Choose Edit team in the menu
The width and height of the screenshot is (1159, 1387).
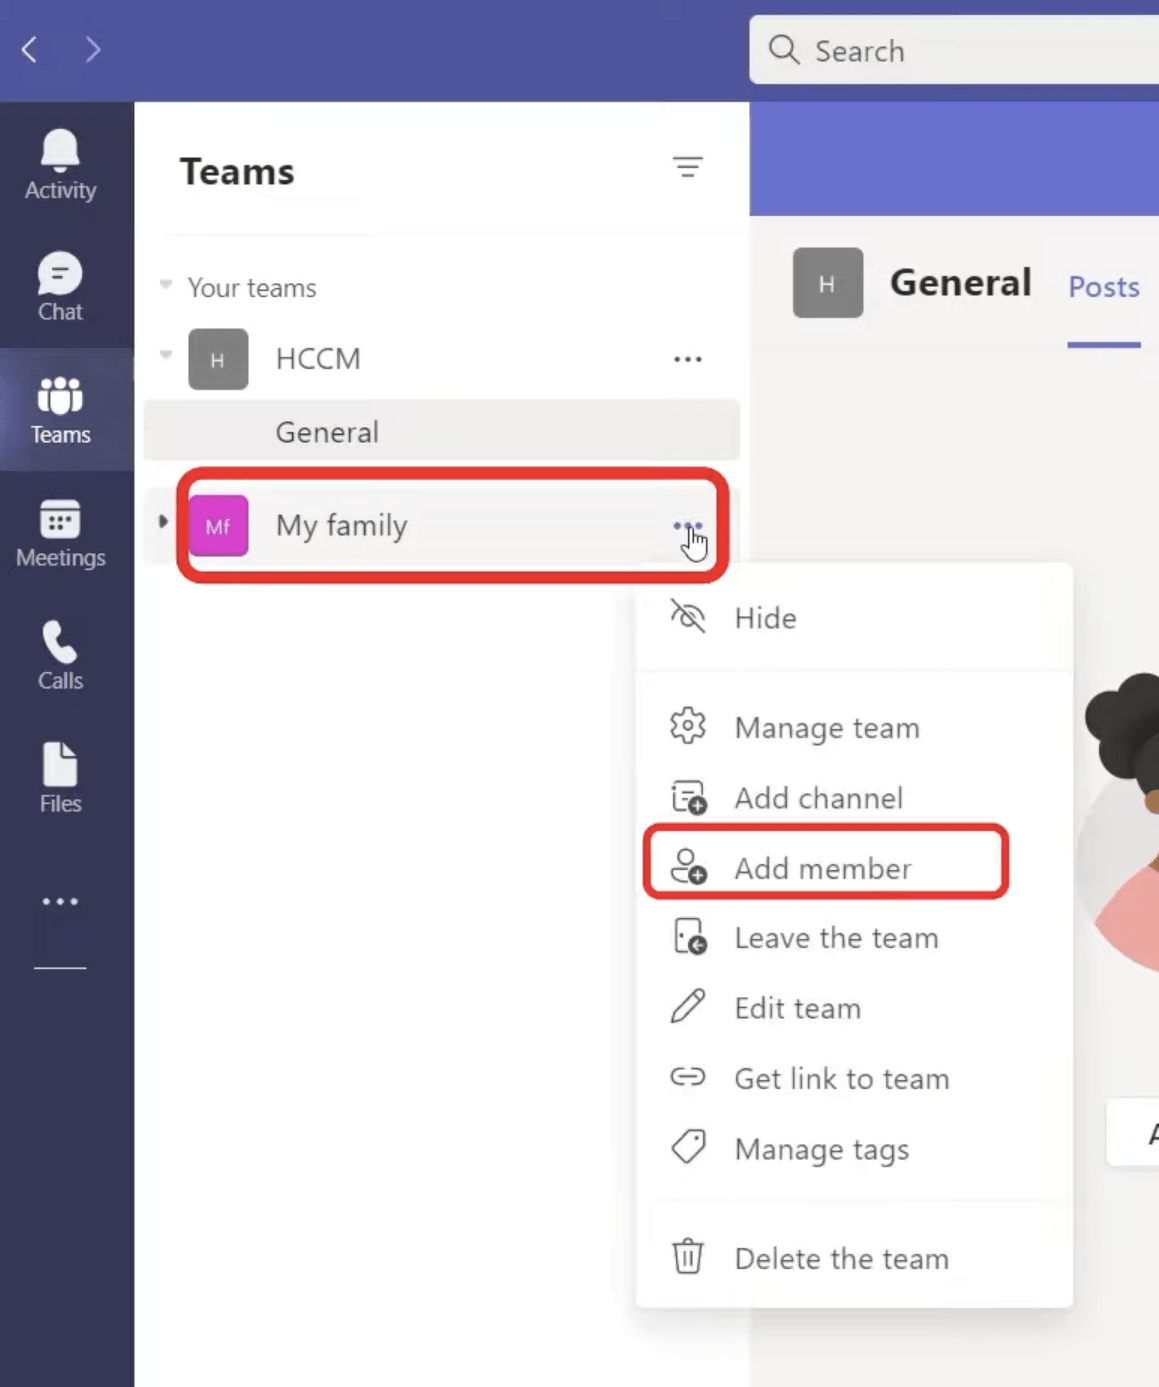[855, 1008]
